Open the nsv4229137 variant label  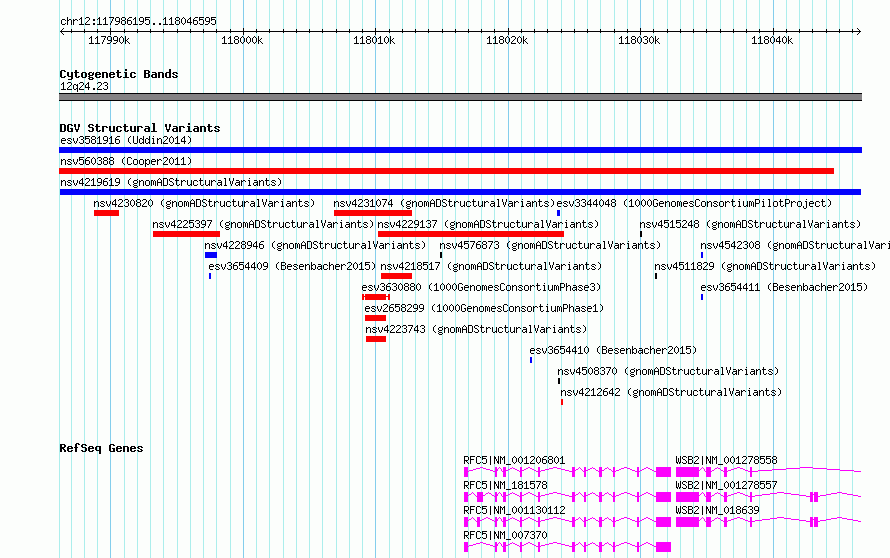coord(488,224)
